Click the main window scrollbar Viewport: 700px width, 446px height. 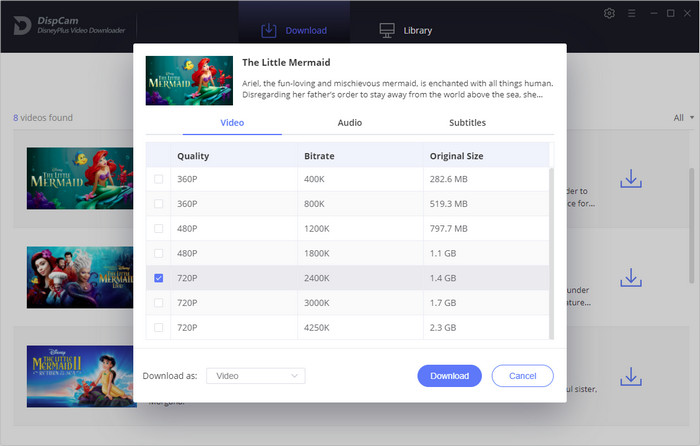coord(692,225)
